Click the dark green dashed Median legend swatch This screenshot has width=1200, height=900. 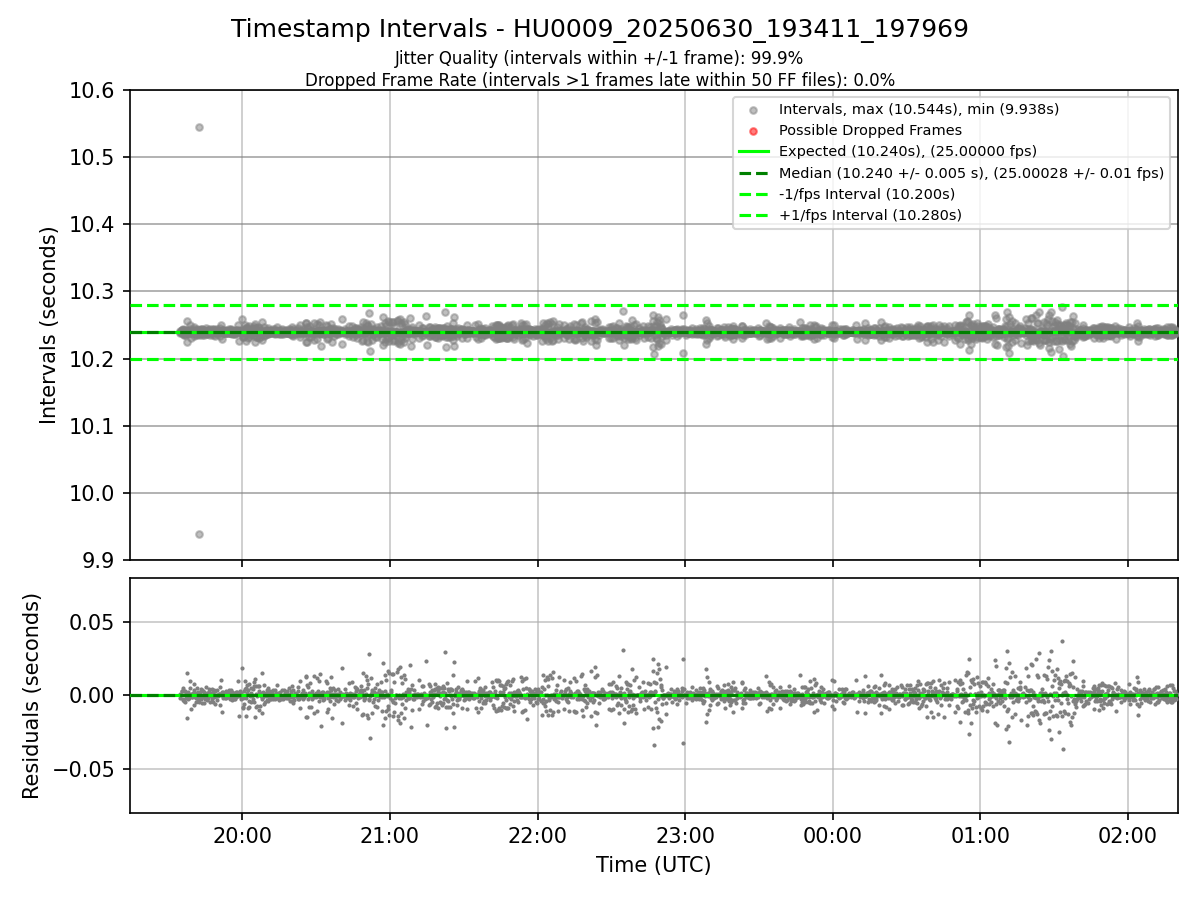tap(754, 173)
